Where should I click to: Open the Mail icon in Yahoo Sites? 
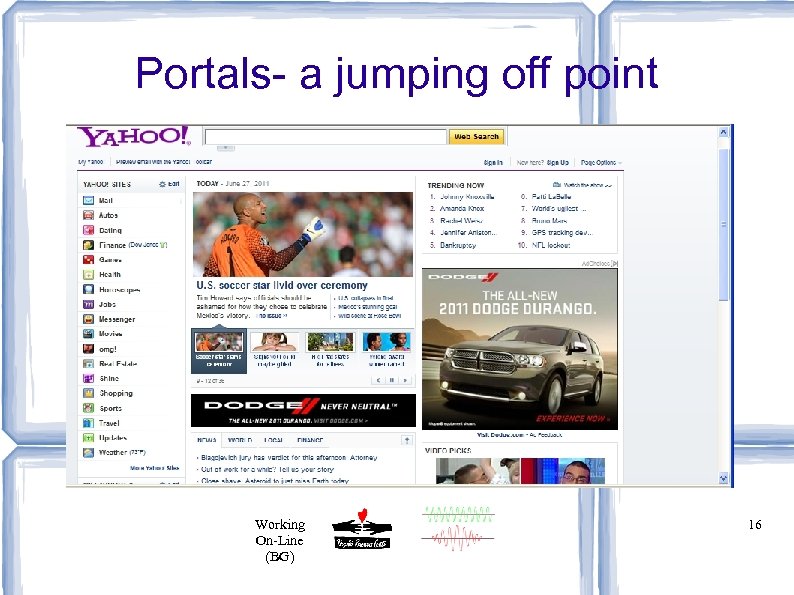(89, 201)
